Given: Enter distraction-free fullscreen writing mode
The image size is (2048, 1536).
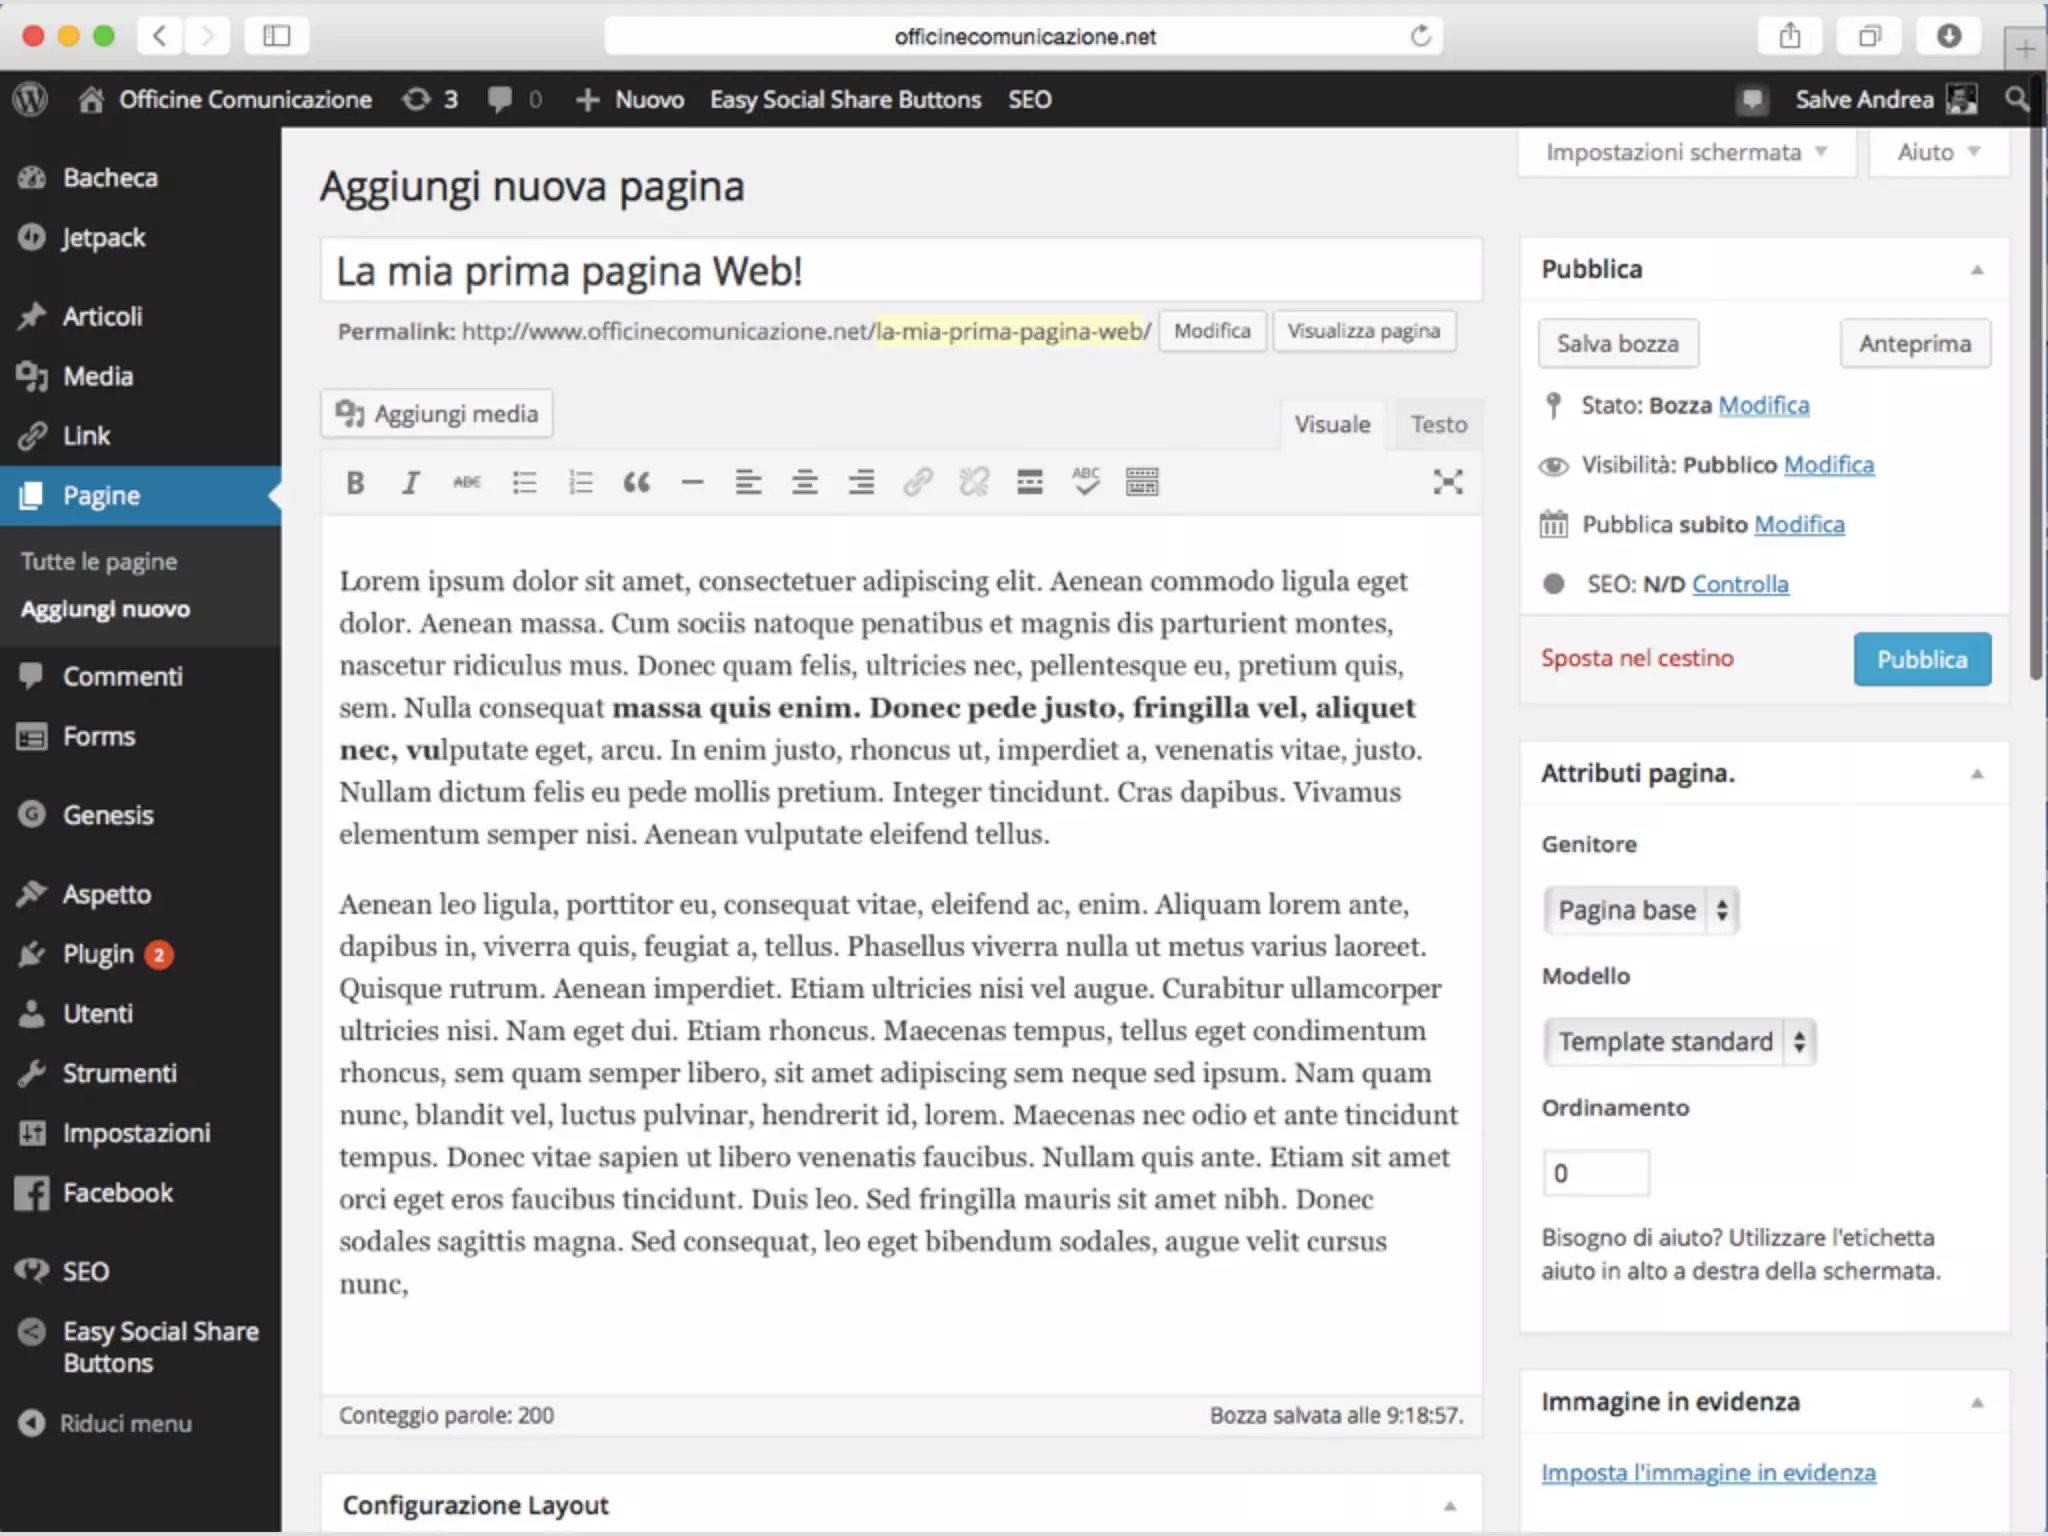Looking at the screenshot, I should [x=1447, y=483].
